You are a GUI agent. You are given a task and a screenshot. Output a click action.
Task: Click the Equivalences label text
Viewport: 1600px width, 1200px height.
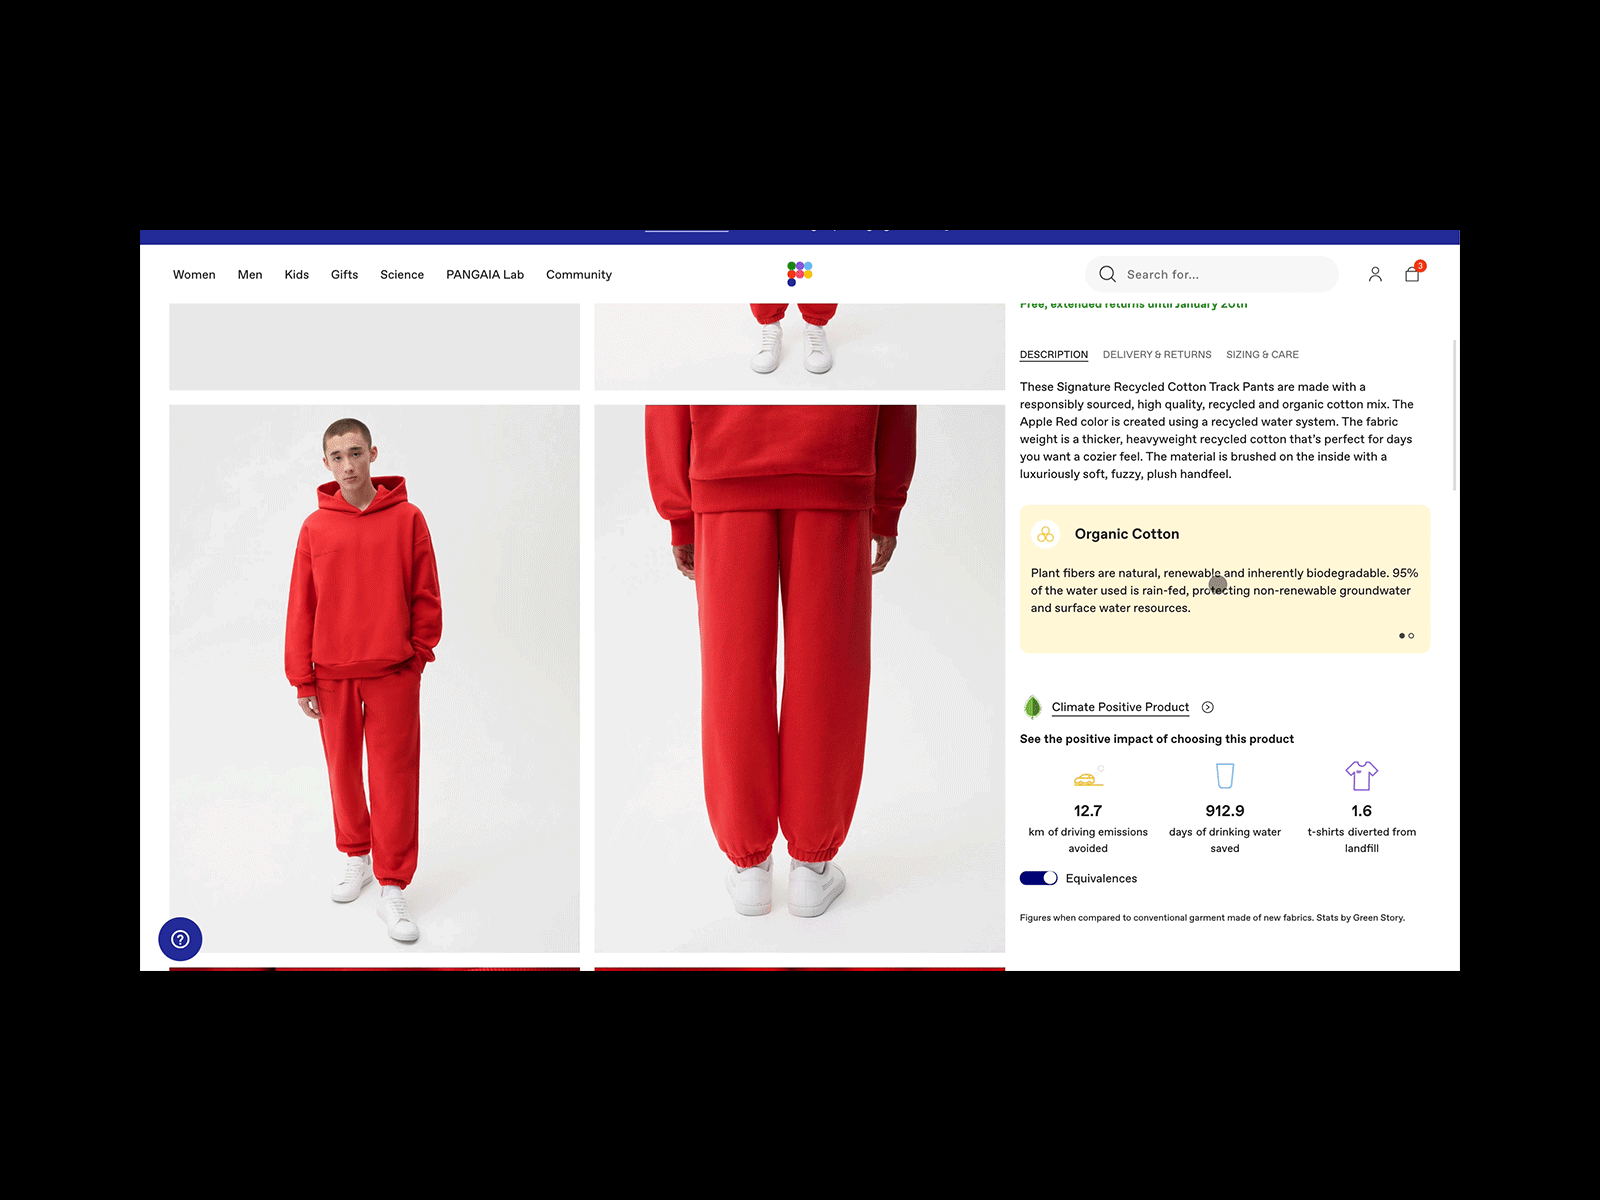(x=1101, y=879)
